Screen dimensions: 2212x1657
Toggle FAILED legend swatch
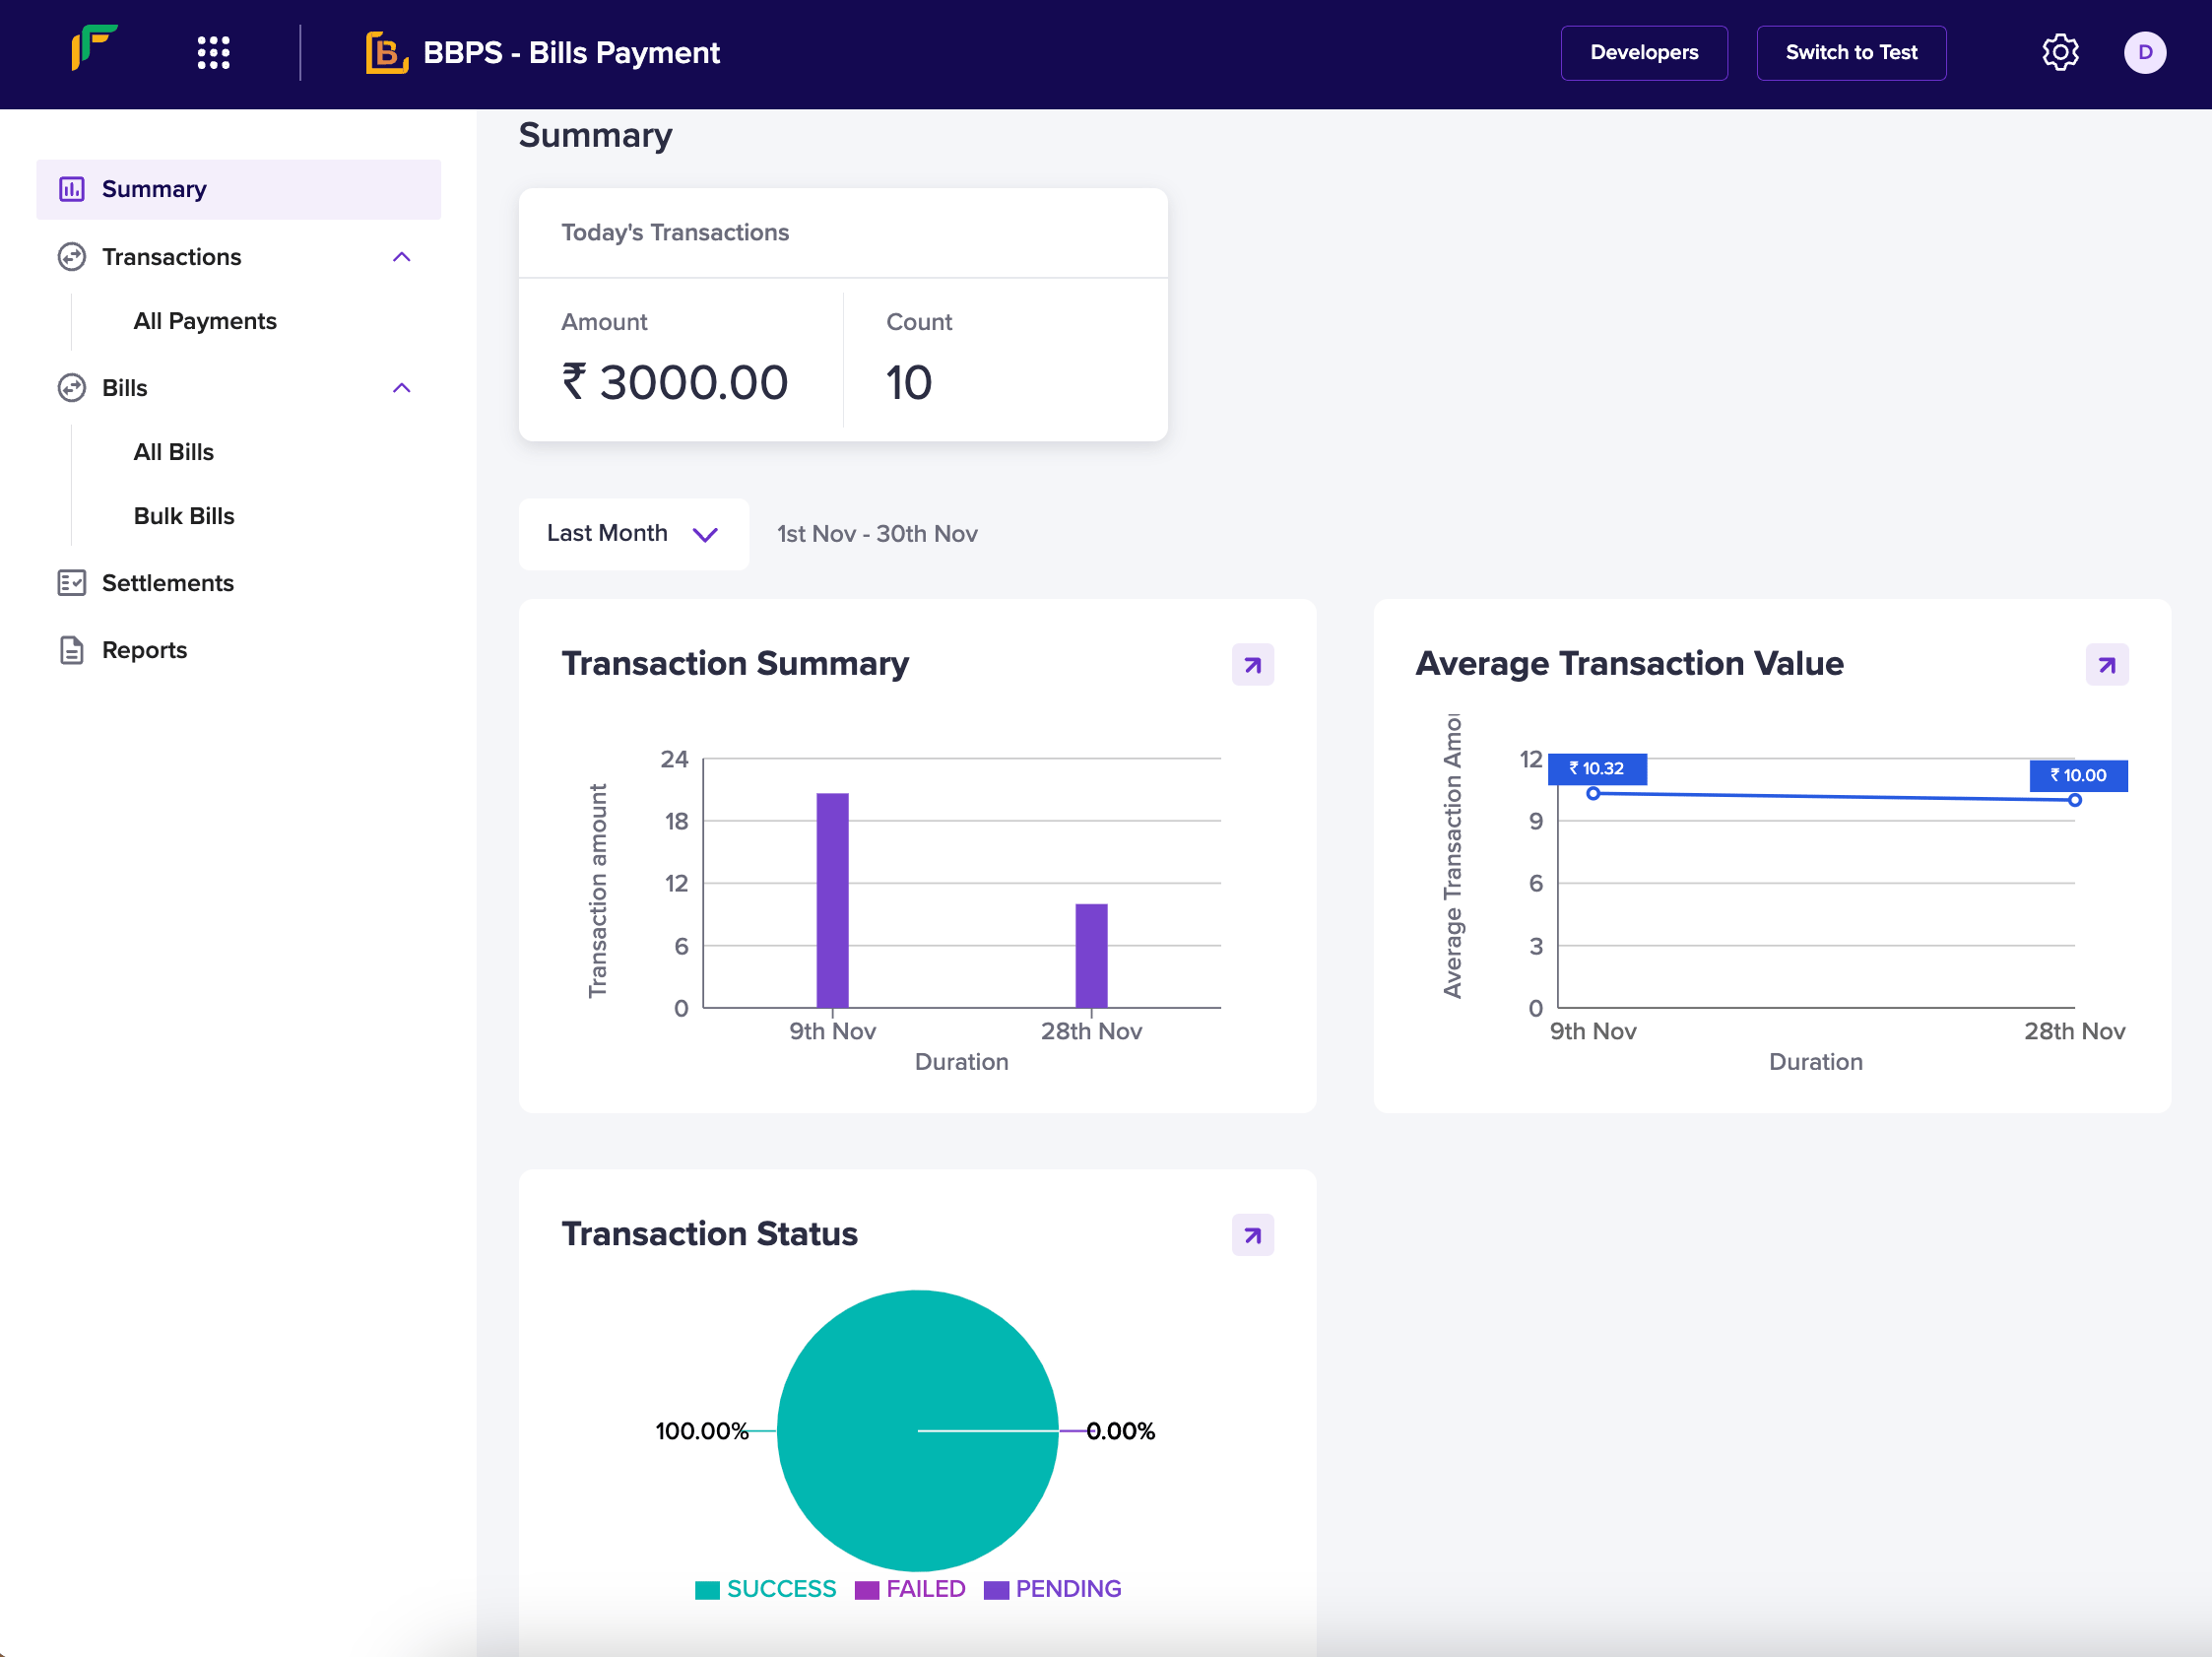867,1590
